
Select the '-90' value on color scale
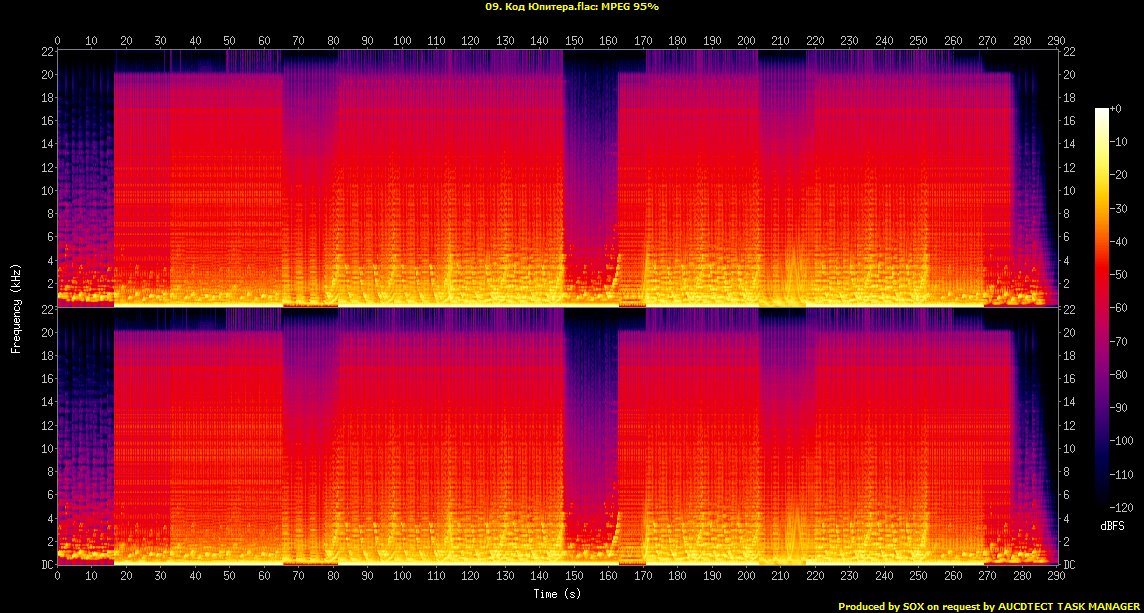click(x=1118, y=407)
